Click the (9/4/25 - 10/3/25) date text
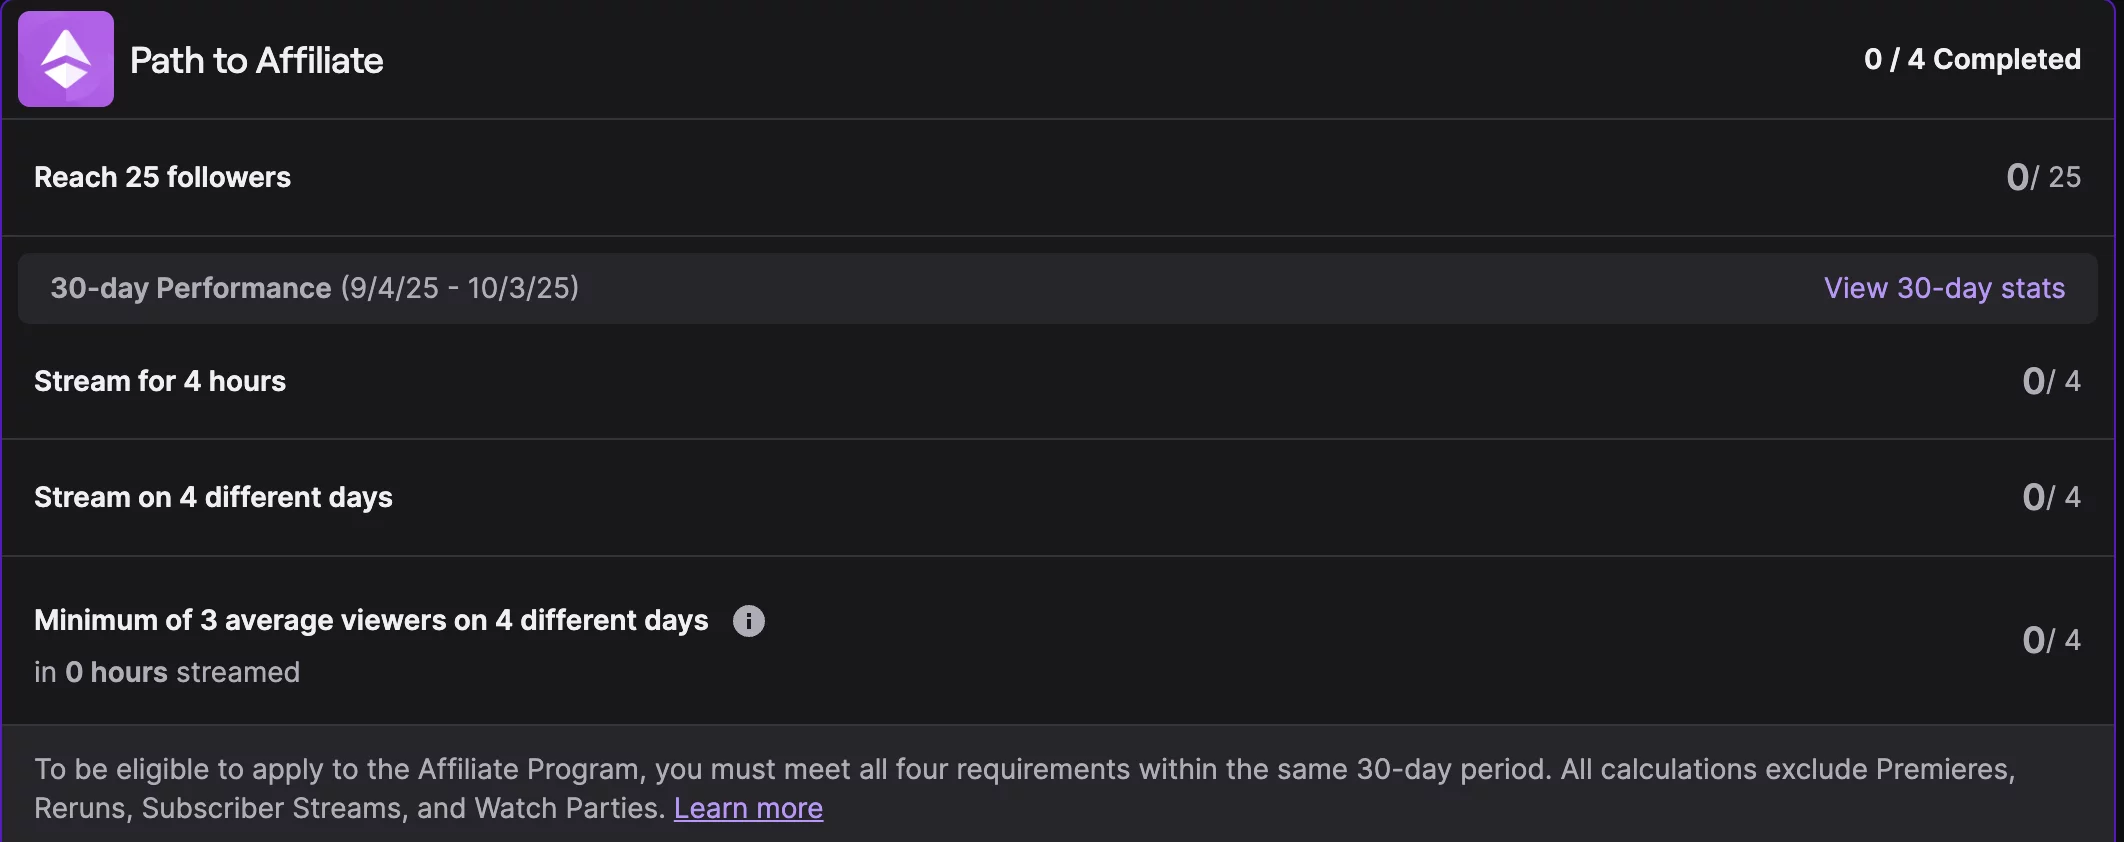Viewport: 2124px width, 842px height. tap(459, 288)
